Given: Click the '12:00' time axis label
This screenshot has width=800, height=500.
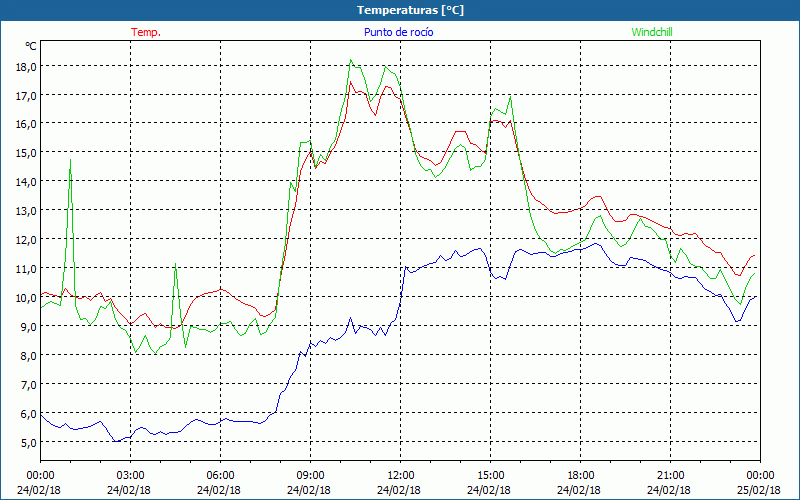Looking at the screenshot, I should 400,475.
